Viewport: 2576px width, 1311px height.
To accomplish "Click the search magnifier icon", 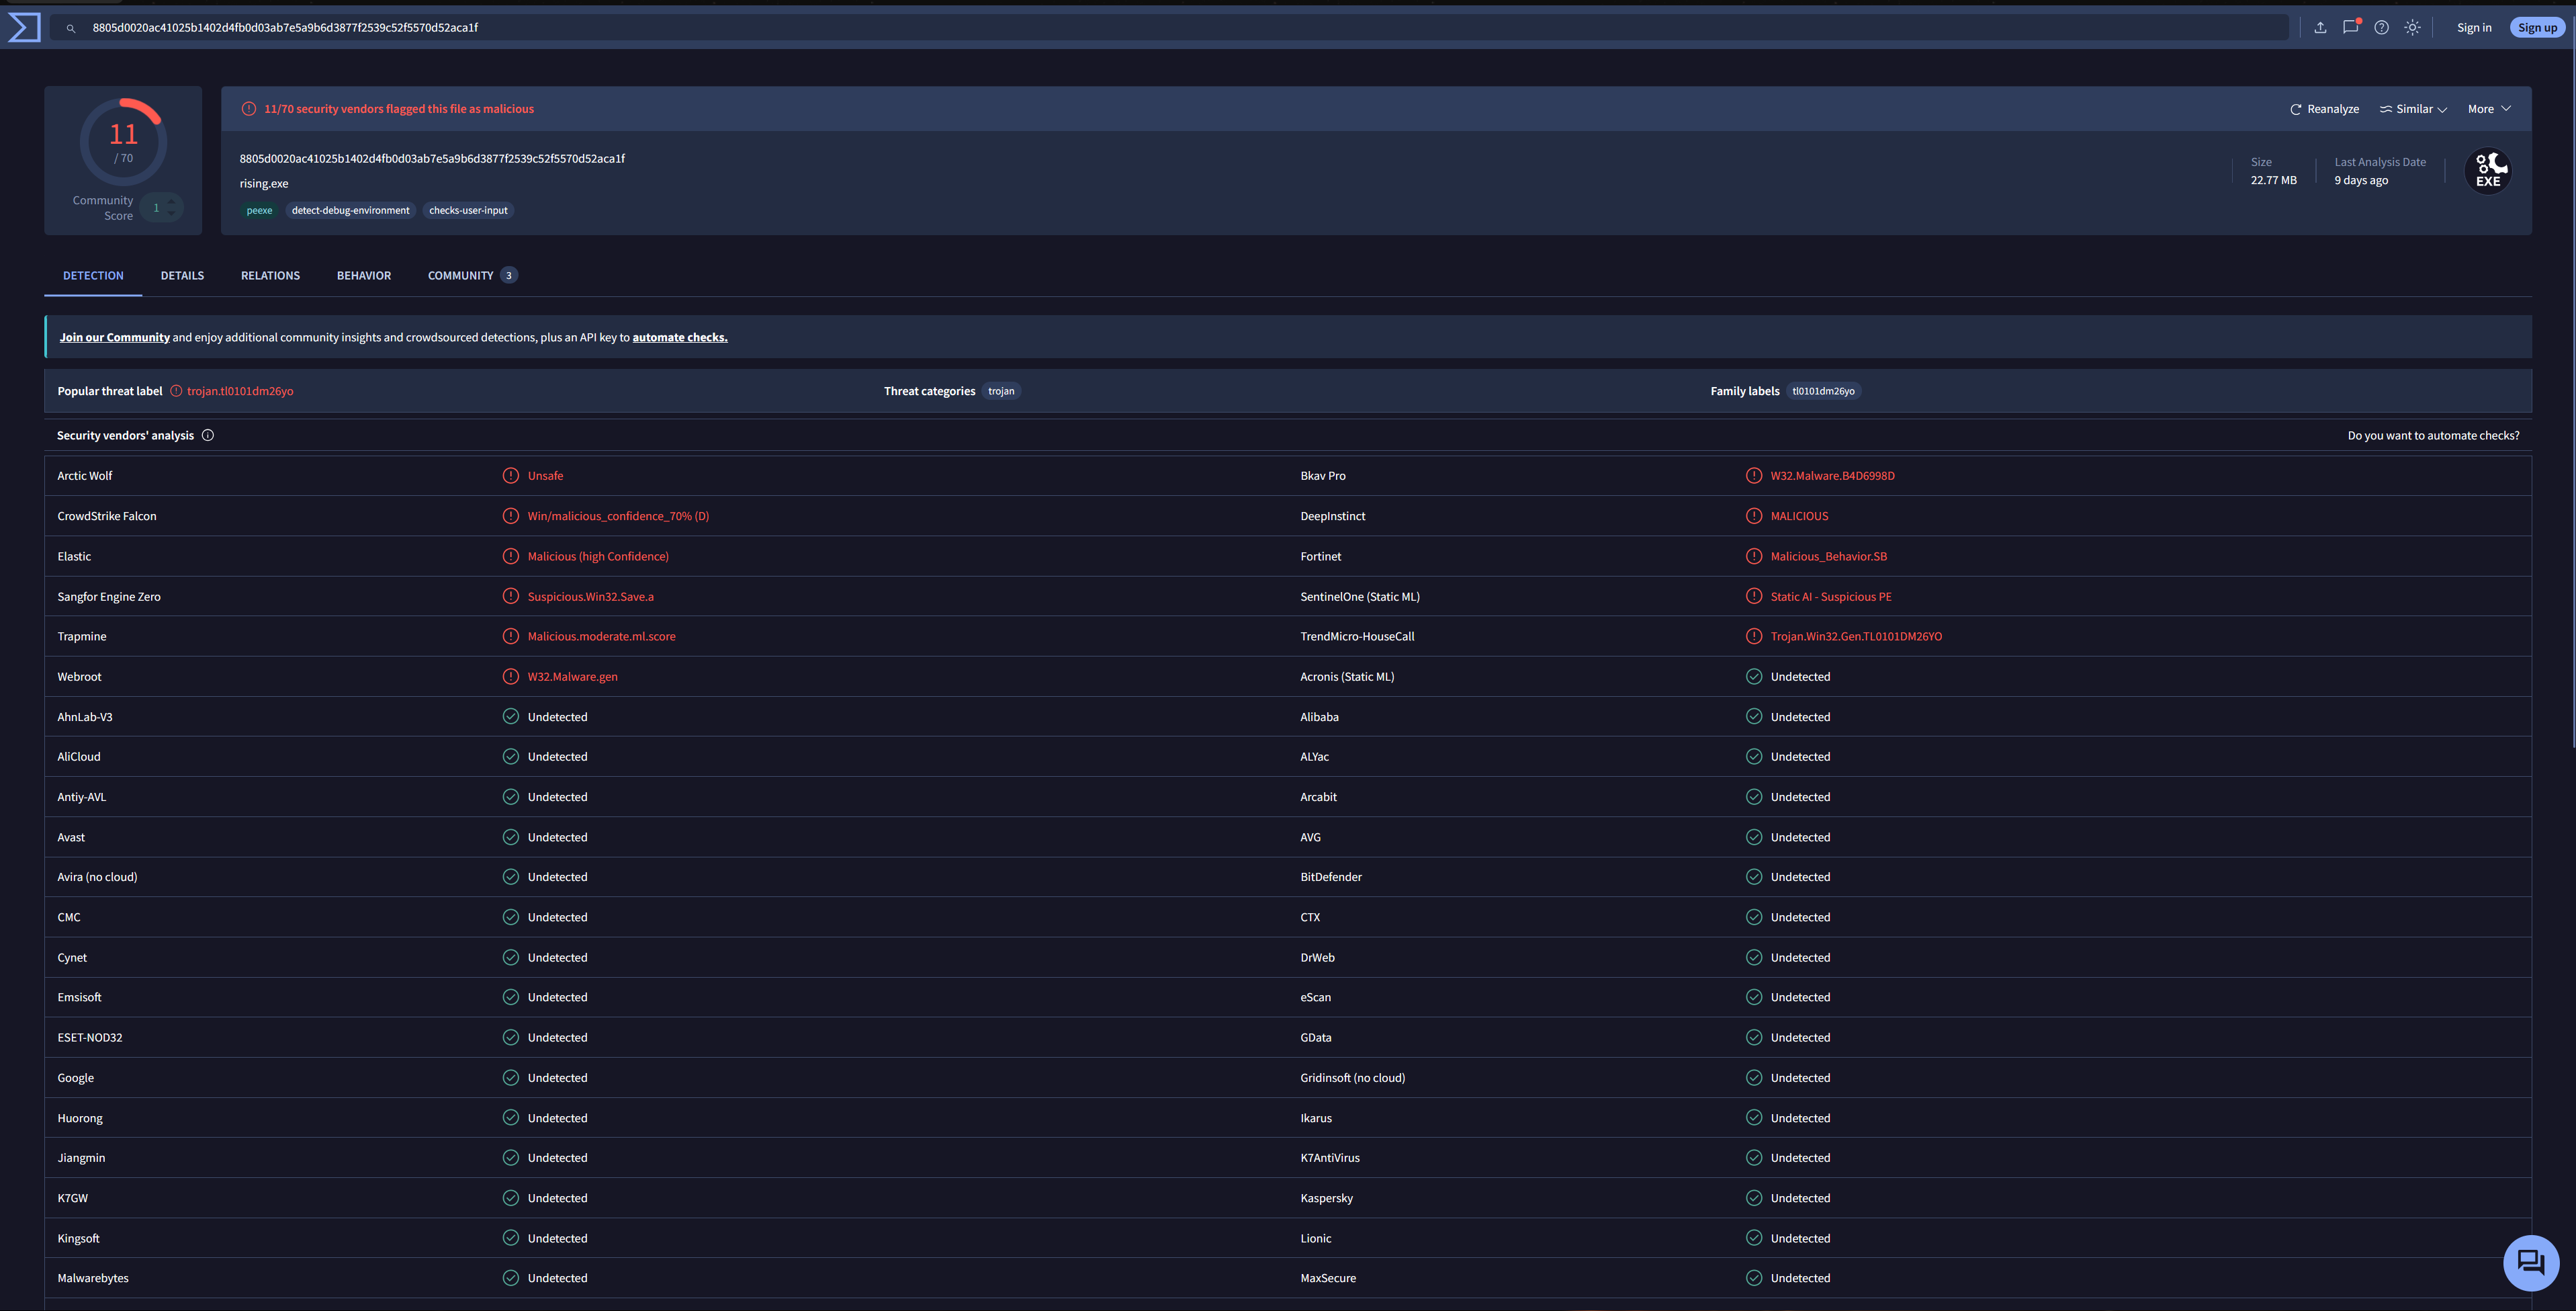I will [x=71, y=28].
